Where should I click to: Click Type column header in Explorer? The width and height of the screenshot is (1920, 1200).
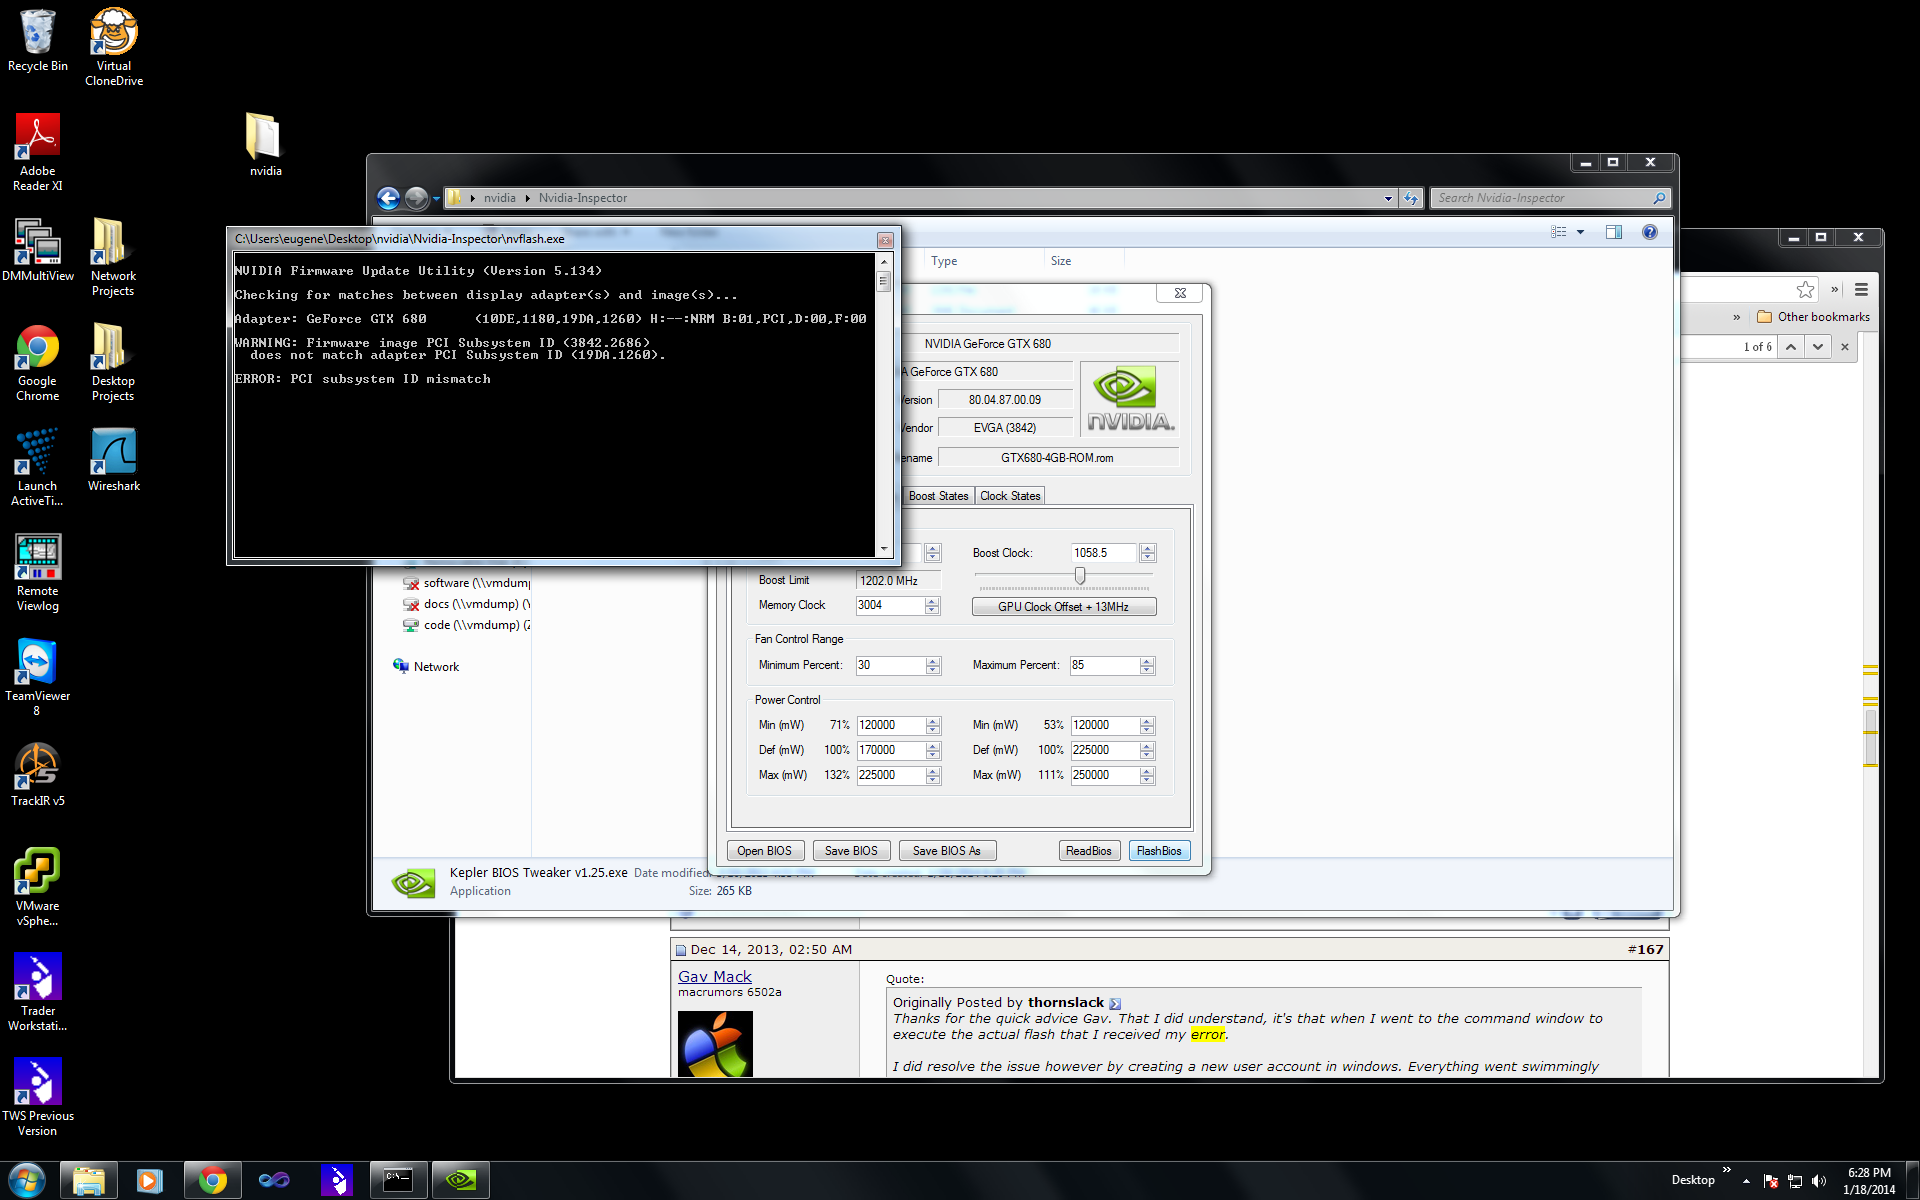click(x=944, y=261)
